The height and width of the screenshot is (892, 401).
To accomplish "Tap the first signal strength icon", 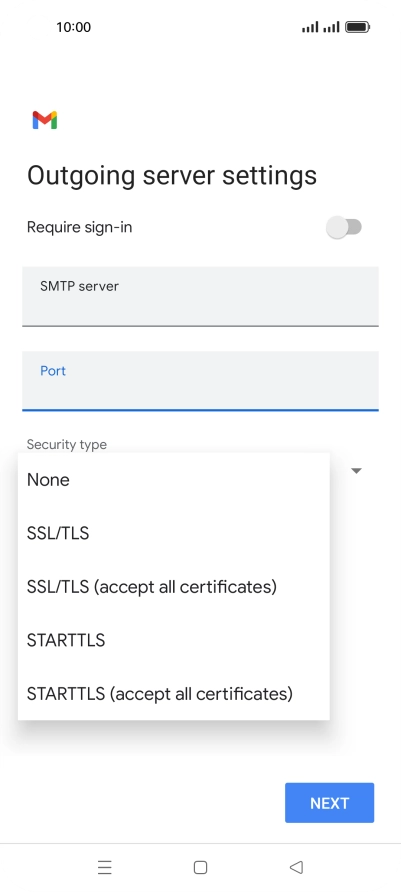I will (310, 27).
